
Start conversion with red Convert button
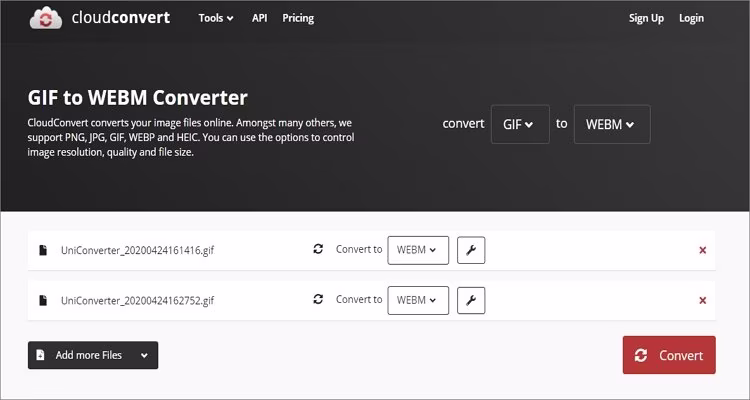[x=669, y=355]
